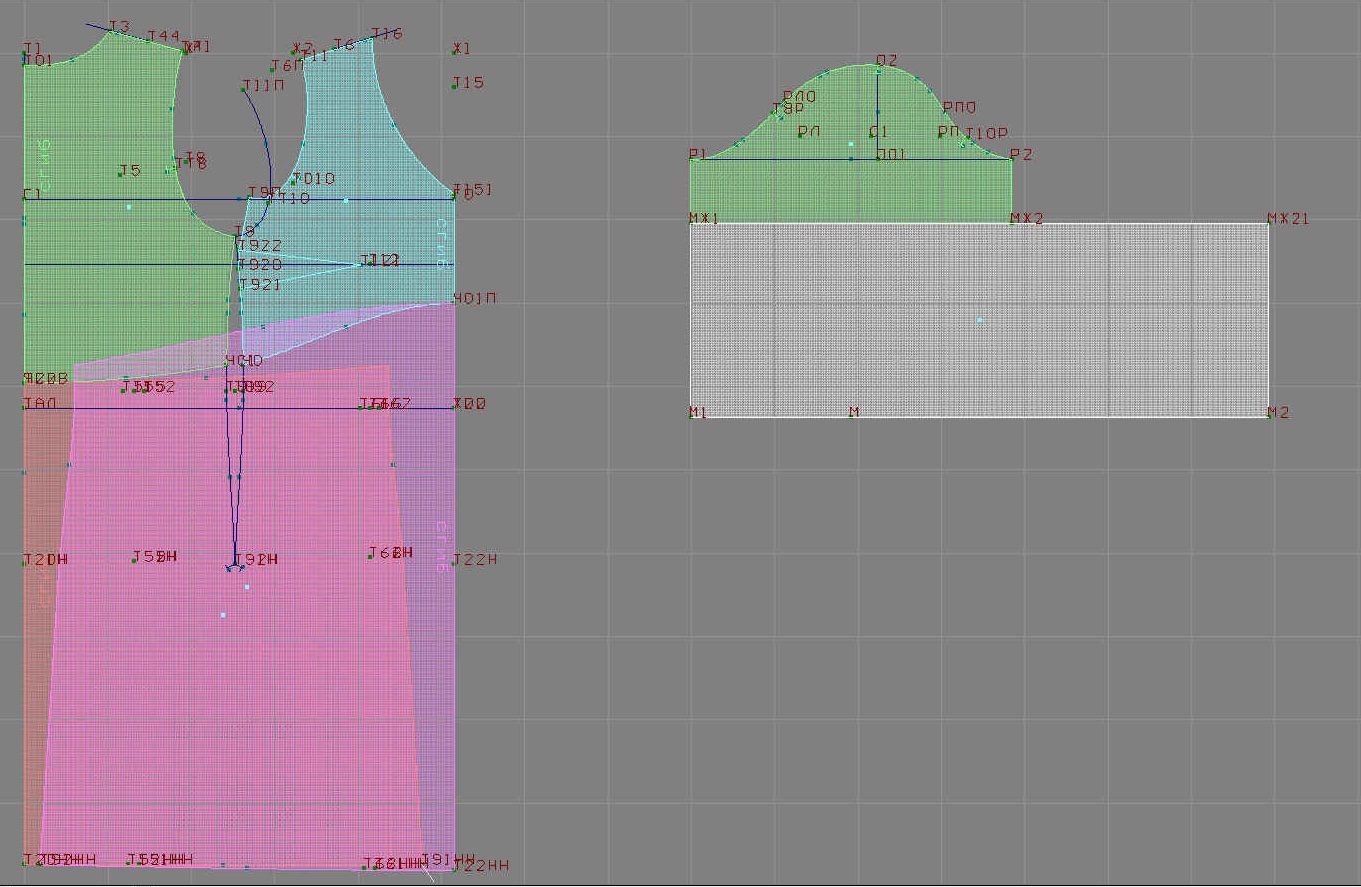Viewport: 1361px width, 887px height.
Task: Select sleeve point P1 at left corner
Action: [691, 158]
